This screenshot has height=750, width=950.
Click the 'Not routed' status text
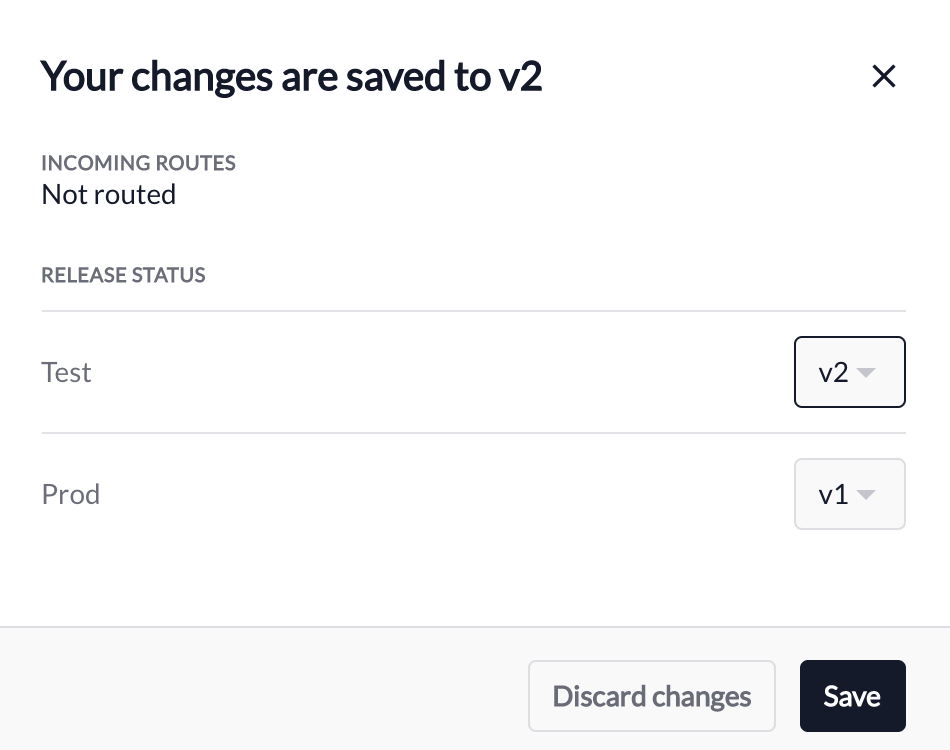click(108, 194)
